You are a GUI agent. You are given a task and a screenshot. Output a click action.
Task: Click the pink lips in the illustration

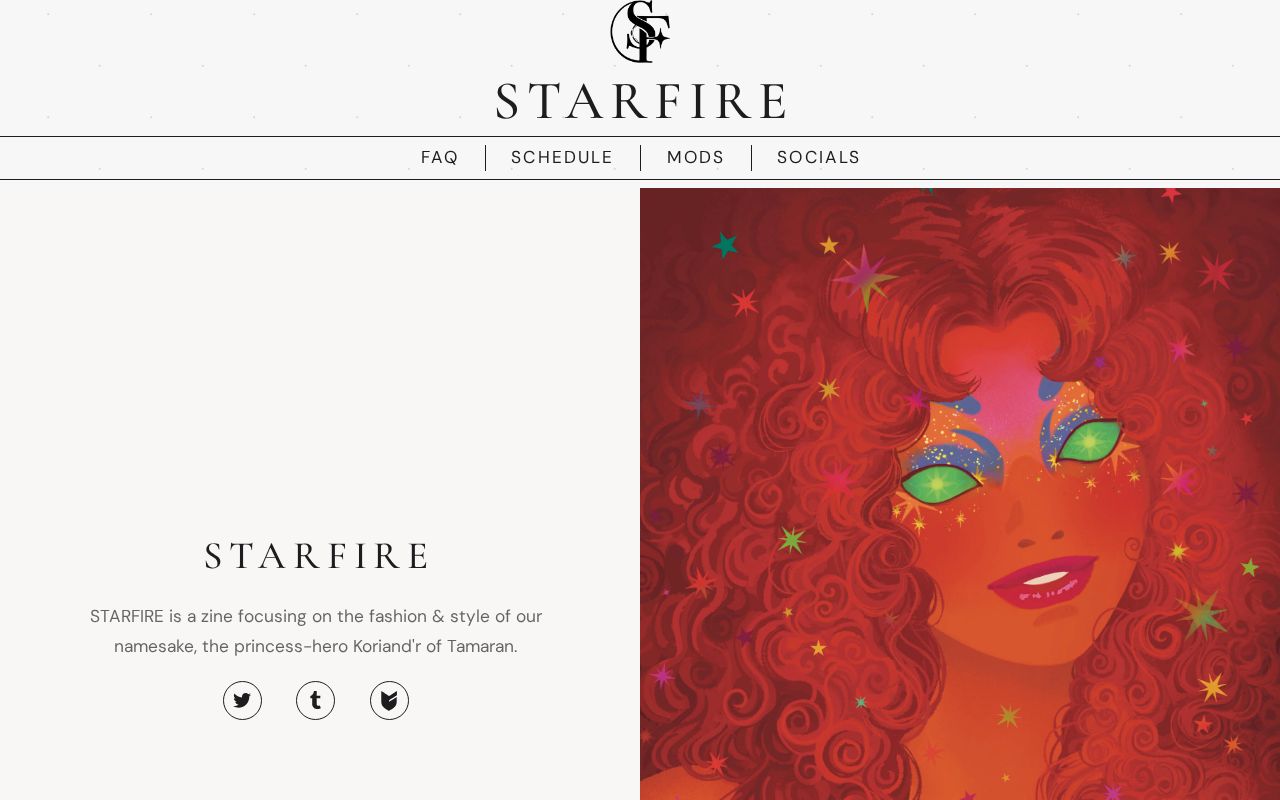click(x=1043, y=581)
